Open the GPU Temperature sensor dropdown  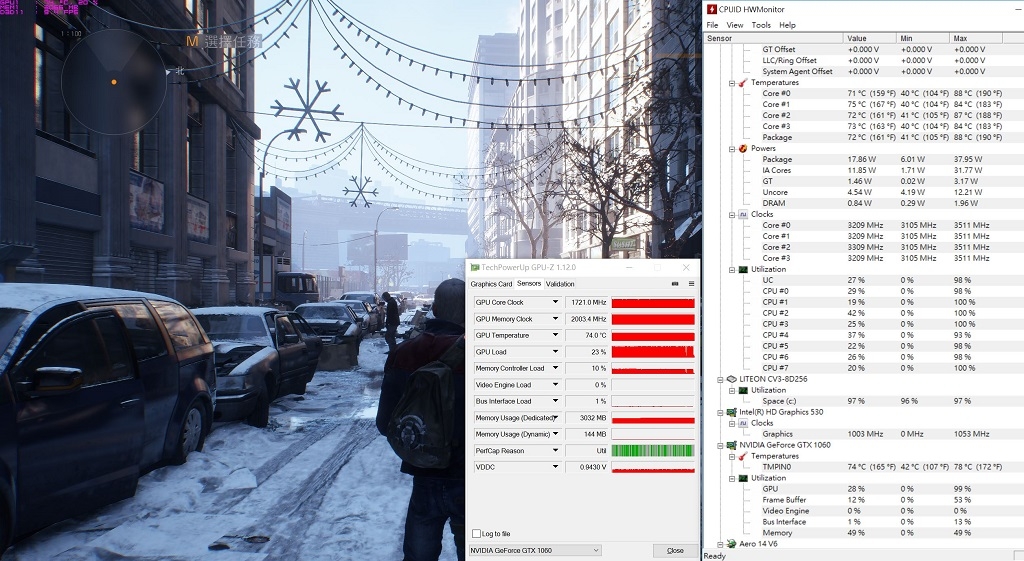[555, 335]
